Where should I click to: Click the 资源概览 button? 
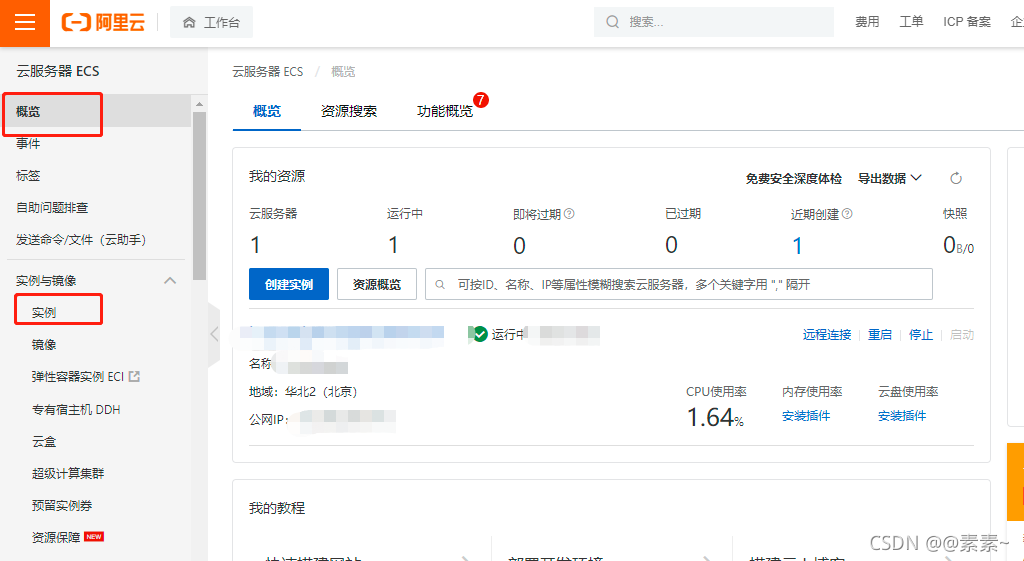tap(377, 284)
